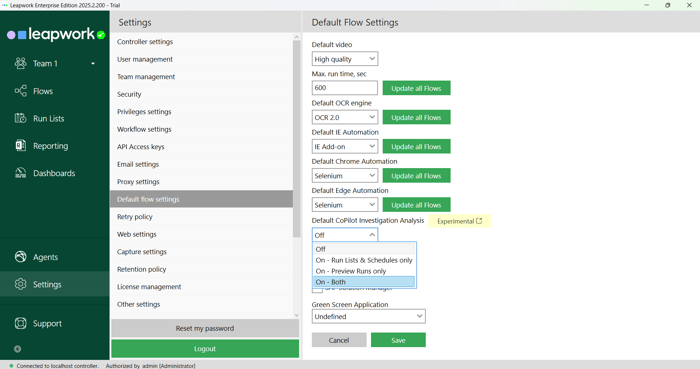The width and height of the screenshot is (700, 369).
Task: Click the external link icon beside Experimental
Action: (x=479, y=221)
